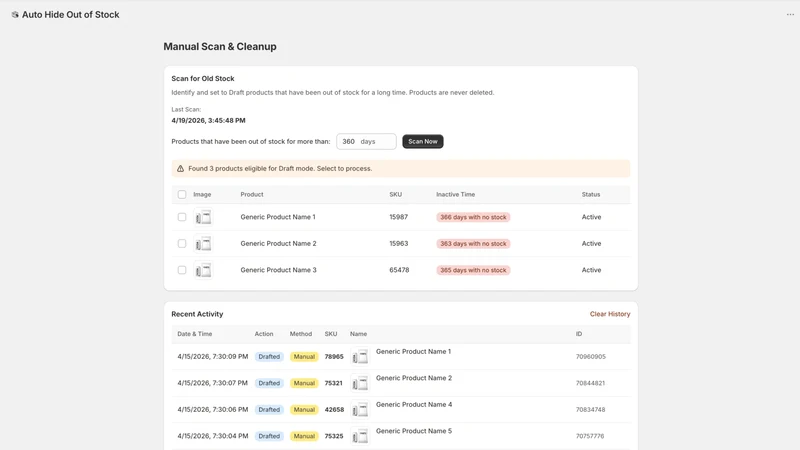Select Generic Product Name 1 in scan results
Image resolution: width=800 pixels, height=450 pixels.
coord(278,217)
